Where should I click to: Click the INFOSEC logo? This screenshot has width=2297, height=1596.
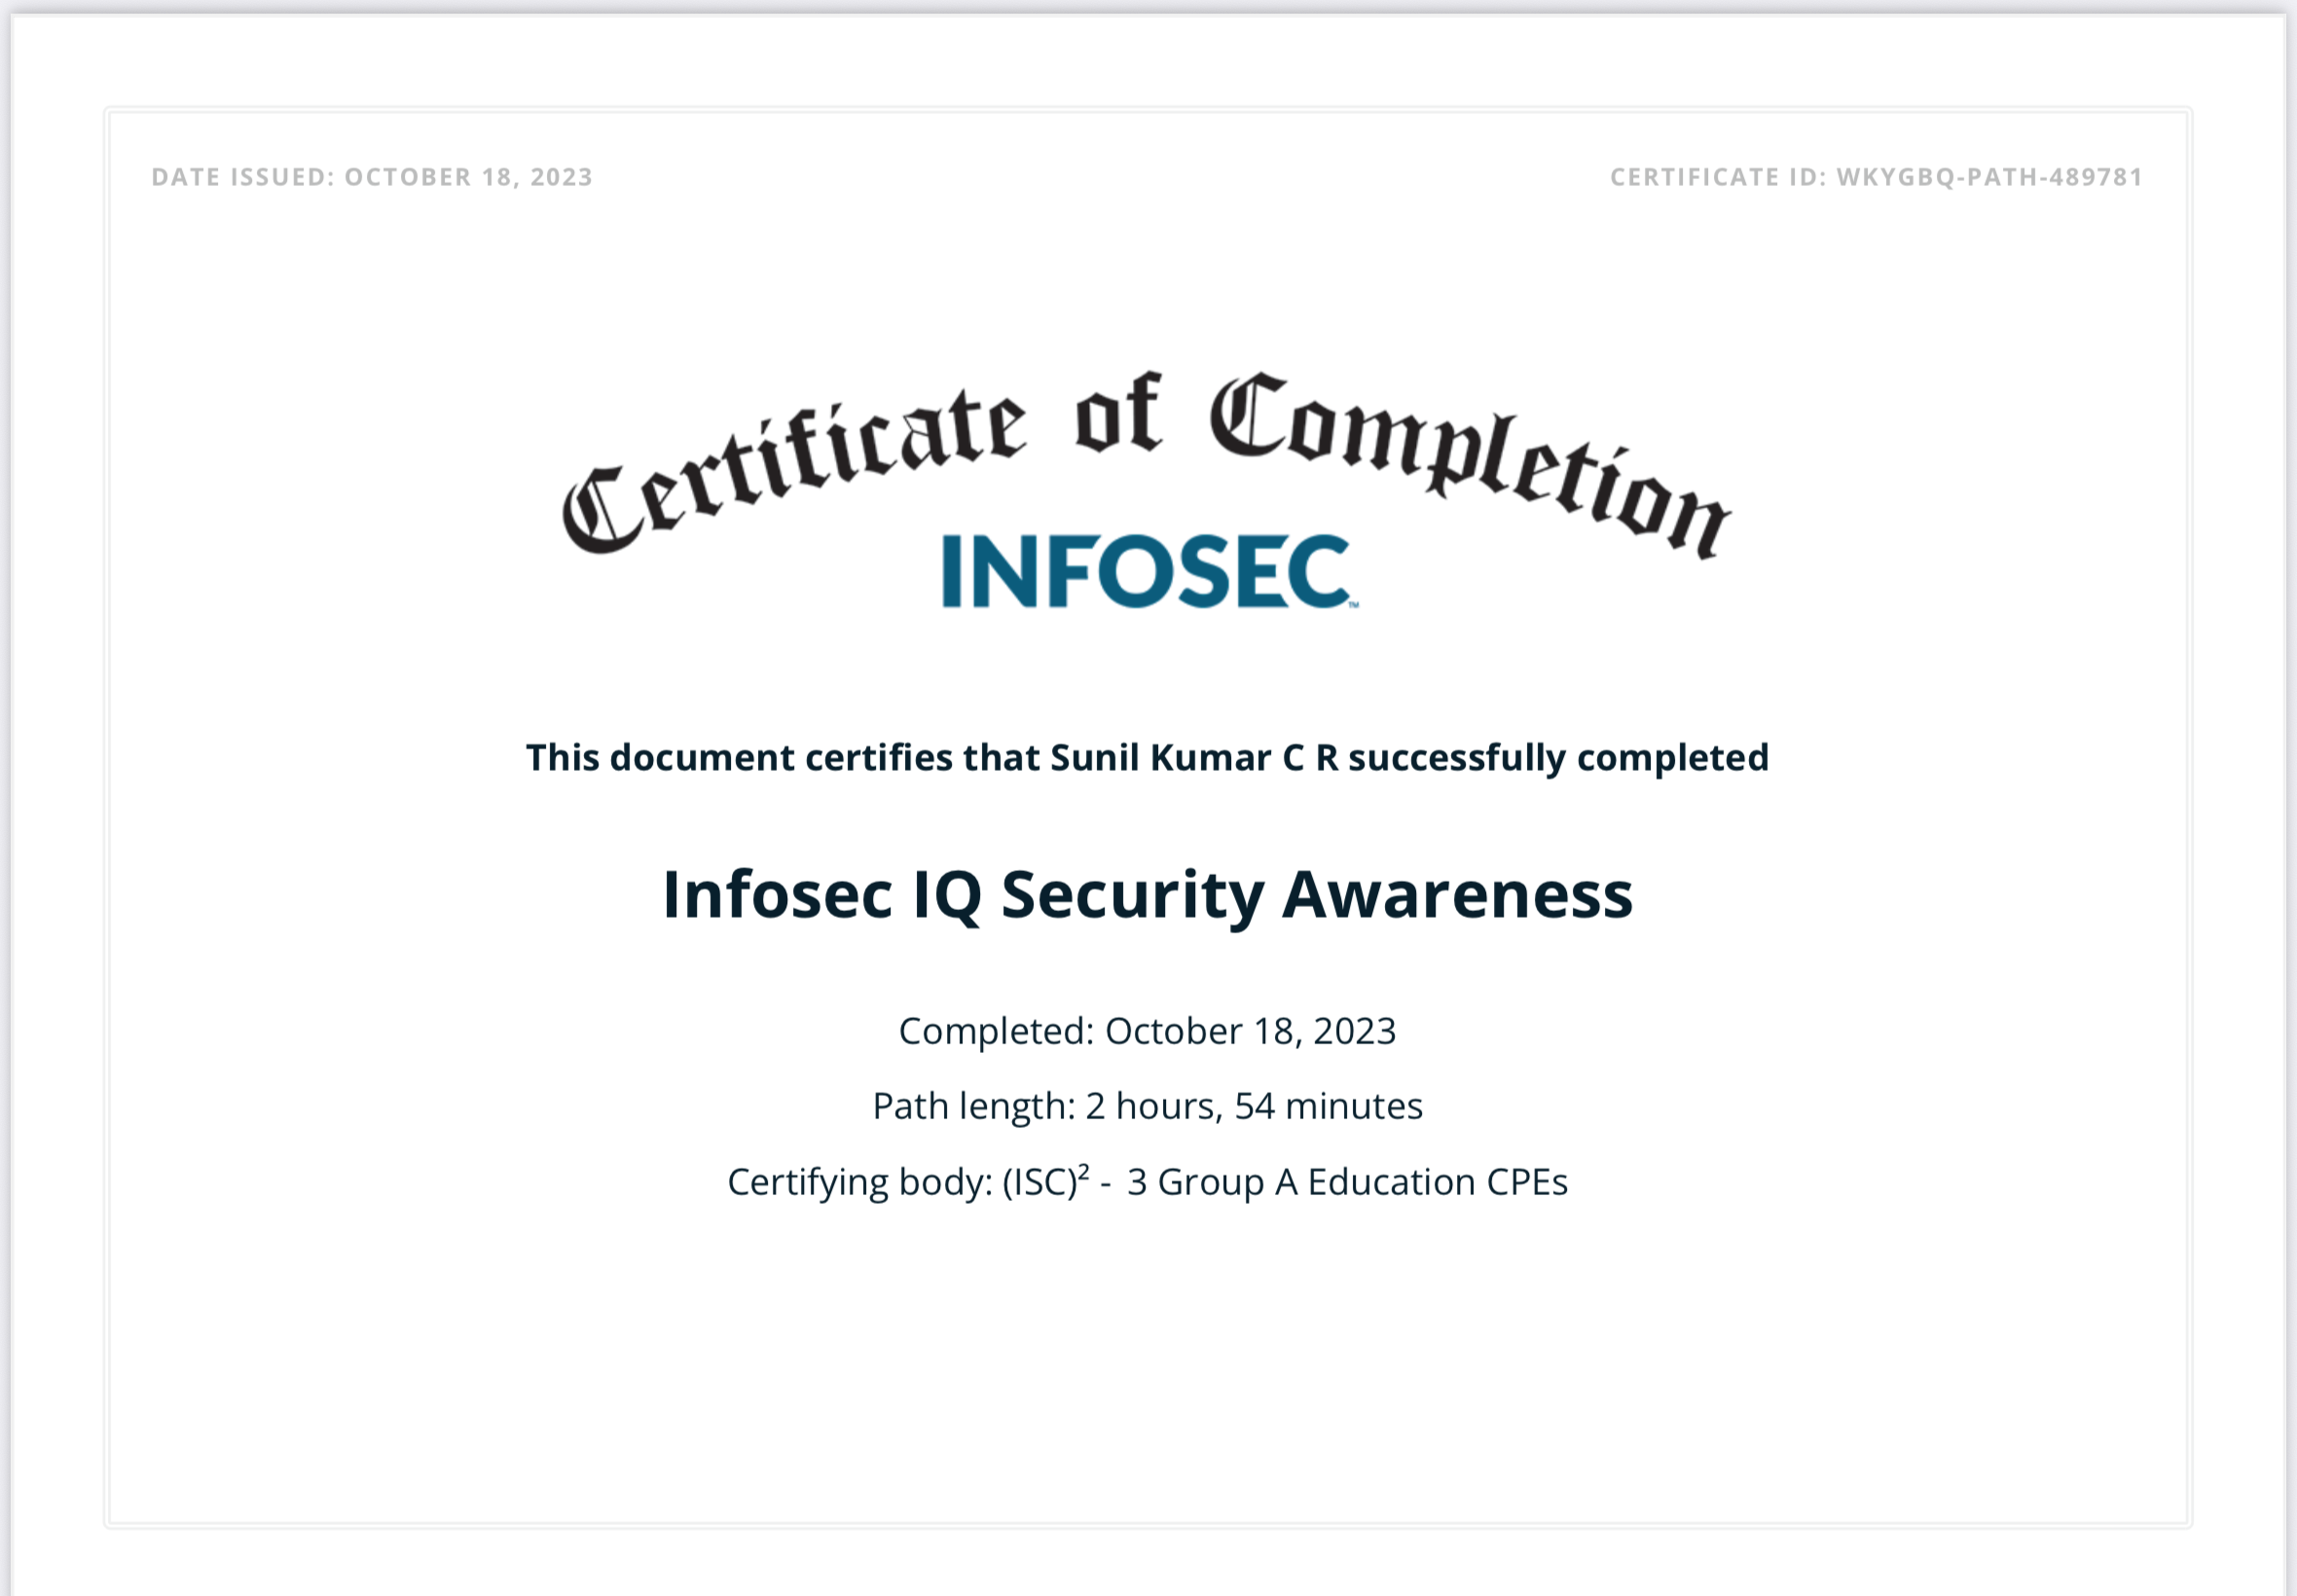1149,571
